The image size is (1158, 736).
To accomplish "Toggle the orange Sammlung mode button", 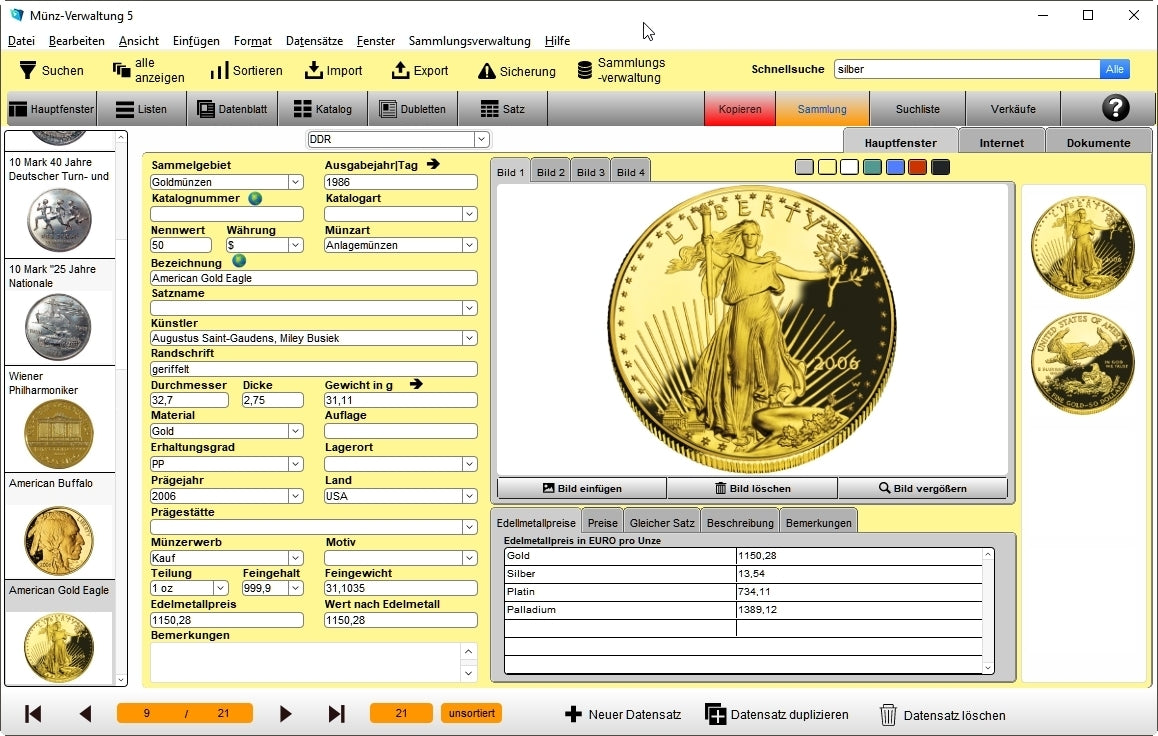I will 822,109.
